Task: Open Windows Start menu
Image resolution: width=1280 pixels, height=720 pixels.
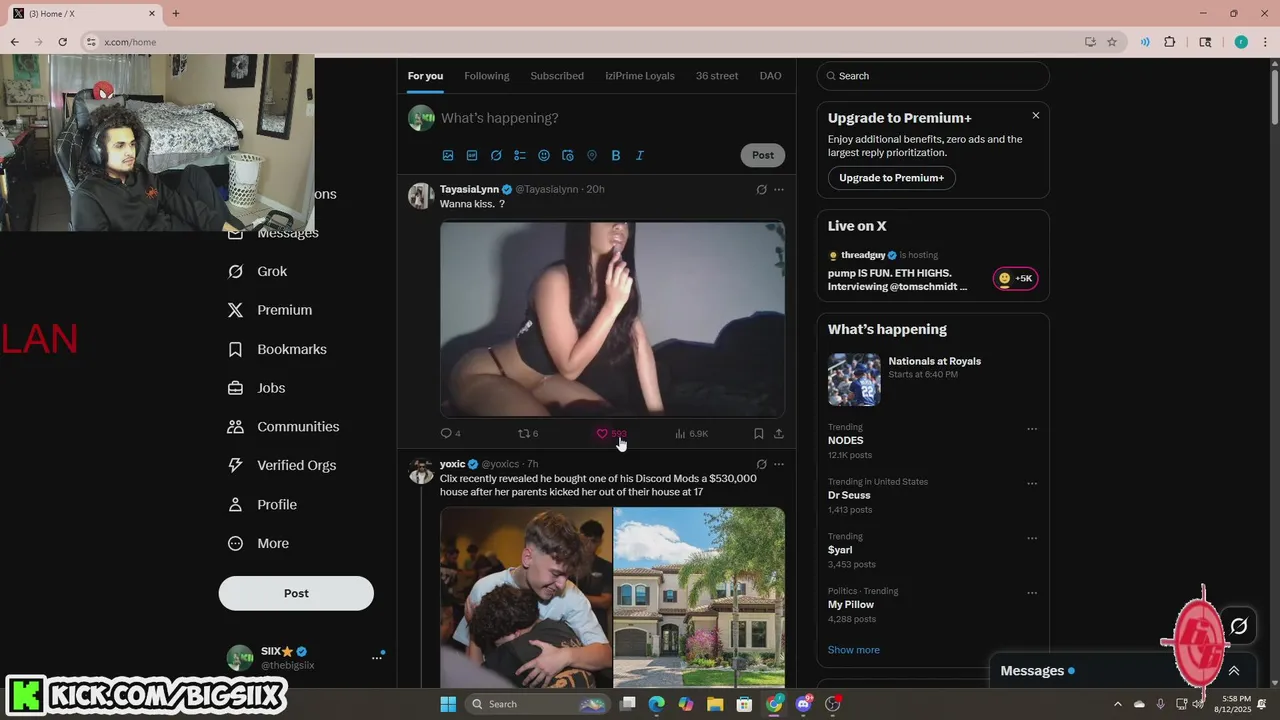Action: click(448, 704)
